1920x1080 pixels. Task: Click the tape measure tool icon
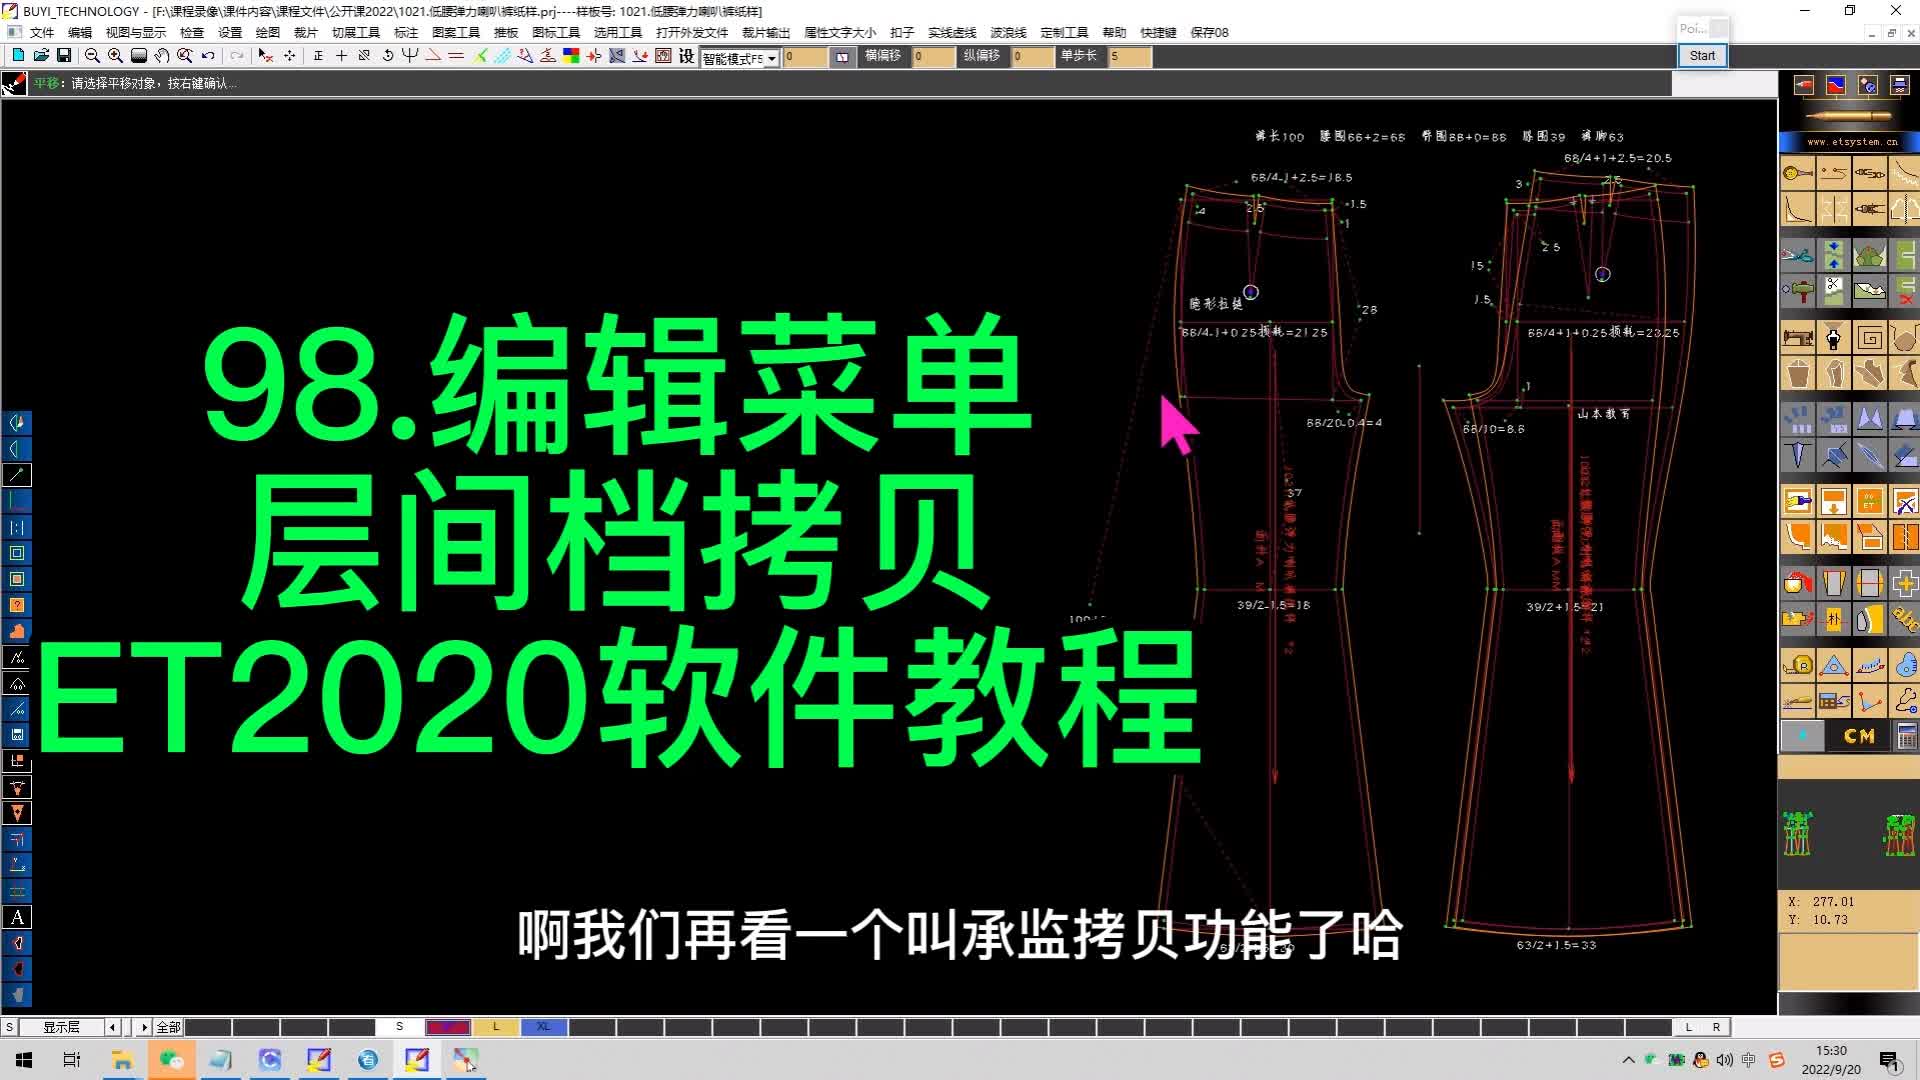click(x=1798, y=665)
